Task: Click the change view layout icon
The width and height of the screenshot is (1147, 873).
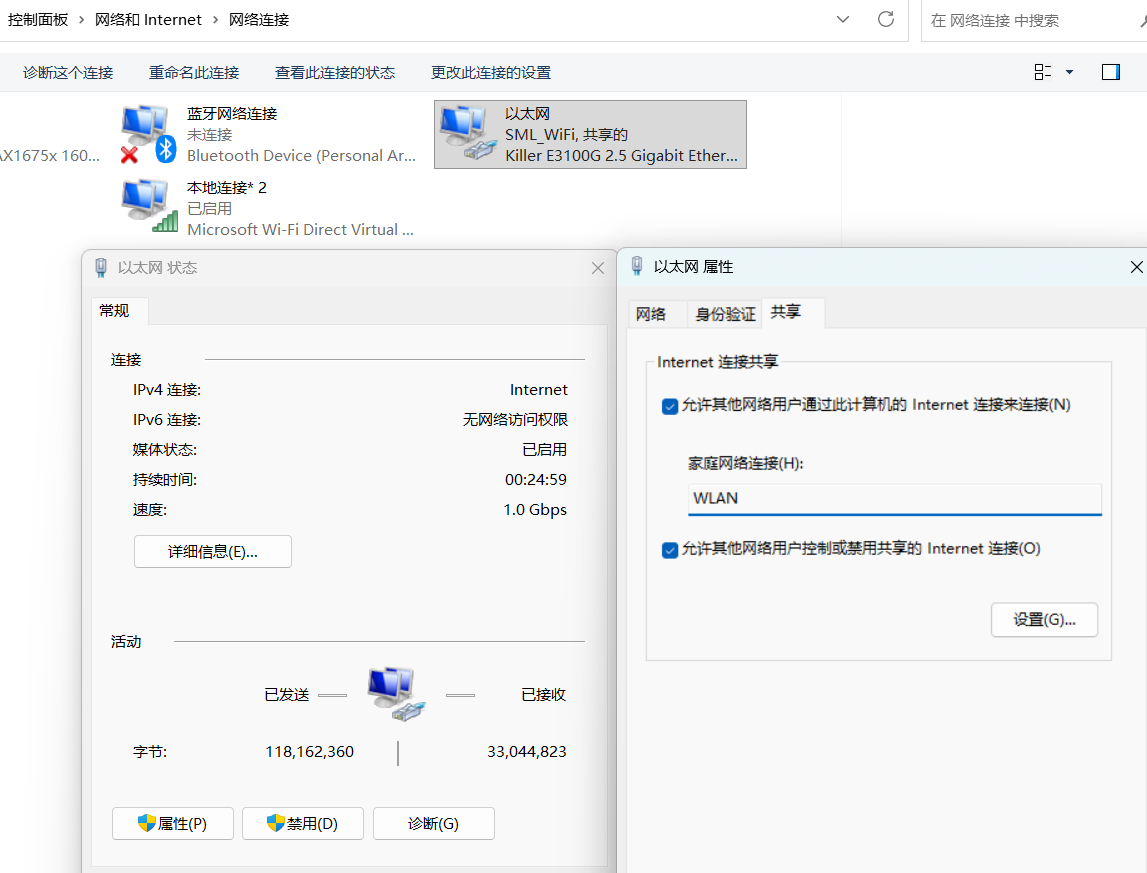Action: [x=1042, y=72]
